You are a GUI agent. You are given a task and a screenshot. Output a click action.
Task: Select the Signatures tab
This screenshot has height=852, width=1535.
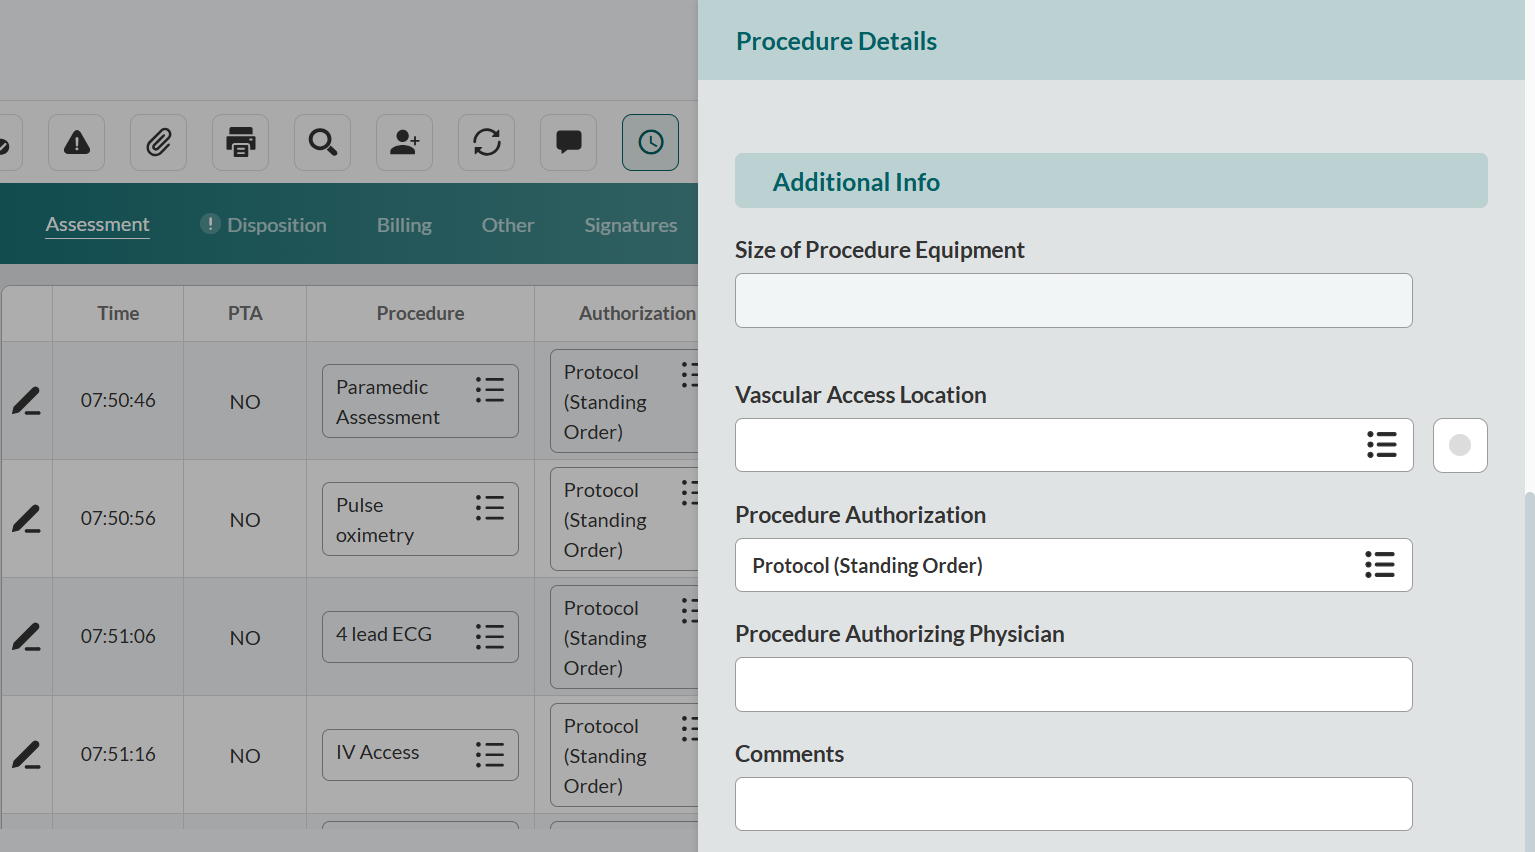pos(630,224)
